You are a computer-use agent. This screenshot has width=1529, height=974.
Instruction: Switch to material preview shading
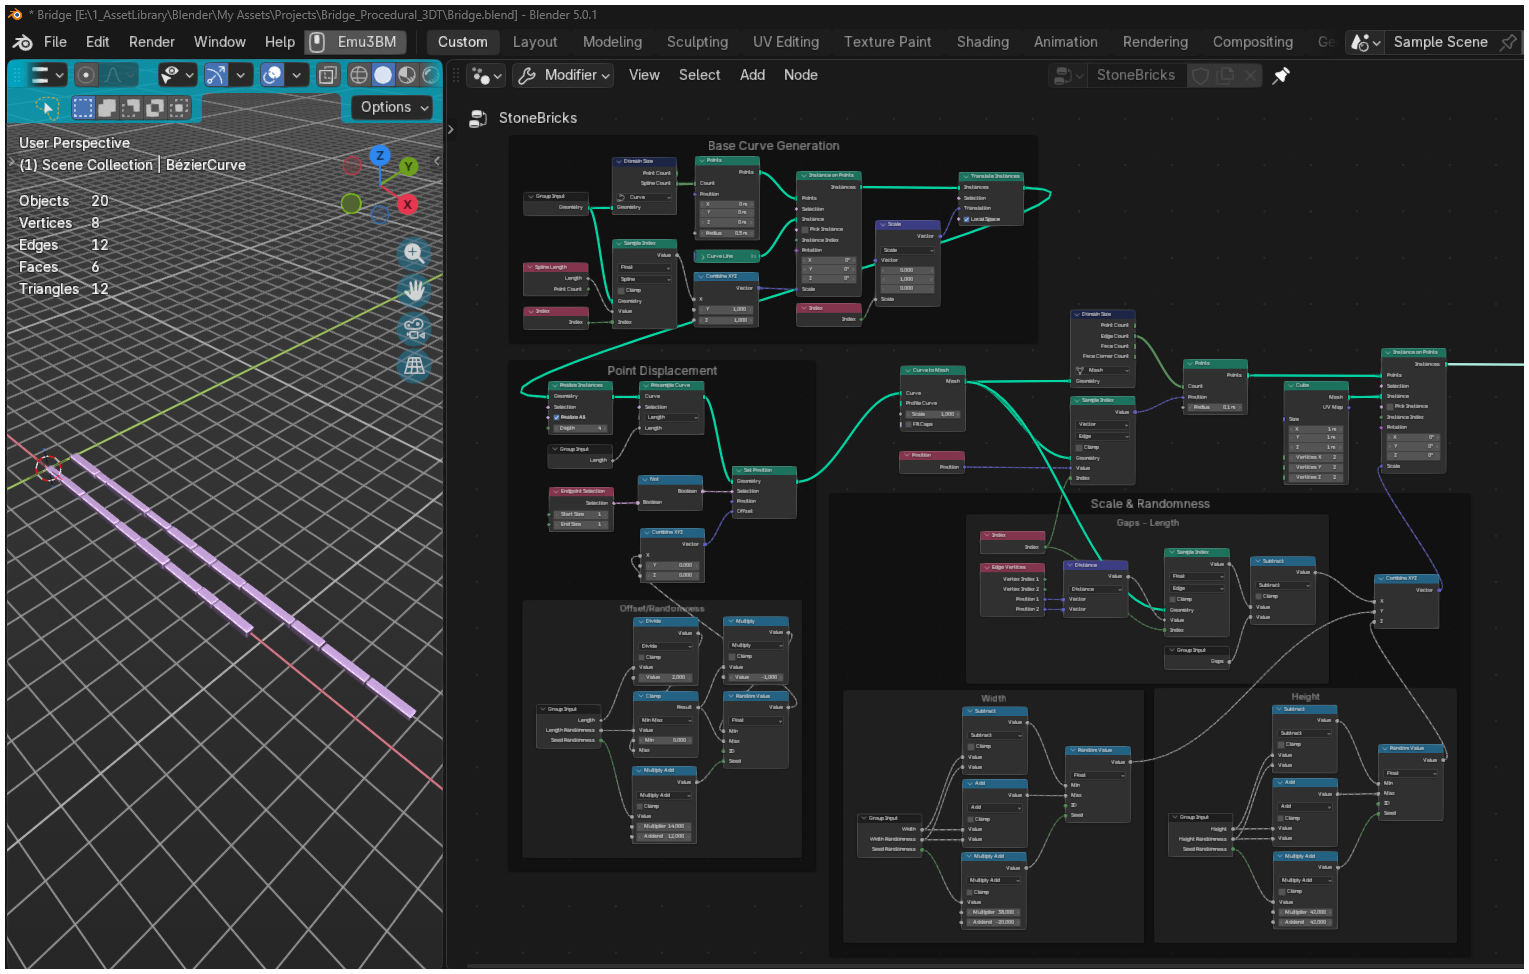pos(407,75)
